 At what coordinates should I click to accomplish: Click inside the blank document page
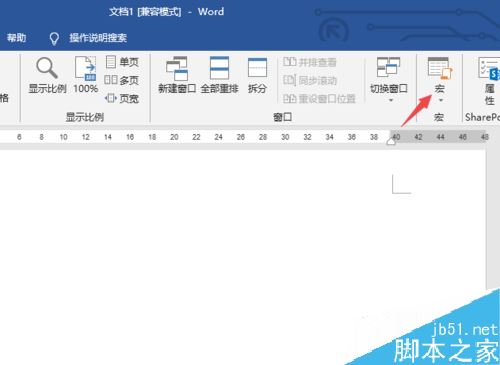(x=242, y=257)
